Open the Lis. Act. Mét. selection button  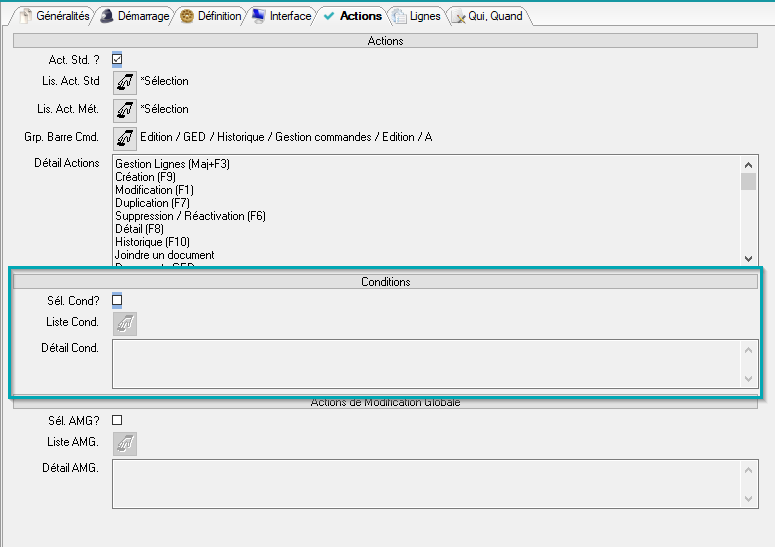tap(124, 110)
